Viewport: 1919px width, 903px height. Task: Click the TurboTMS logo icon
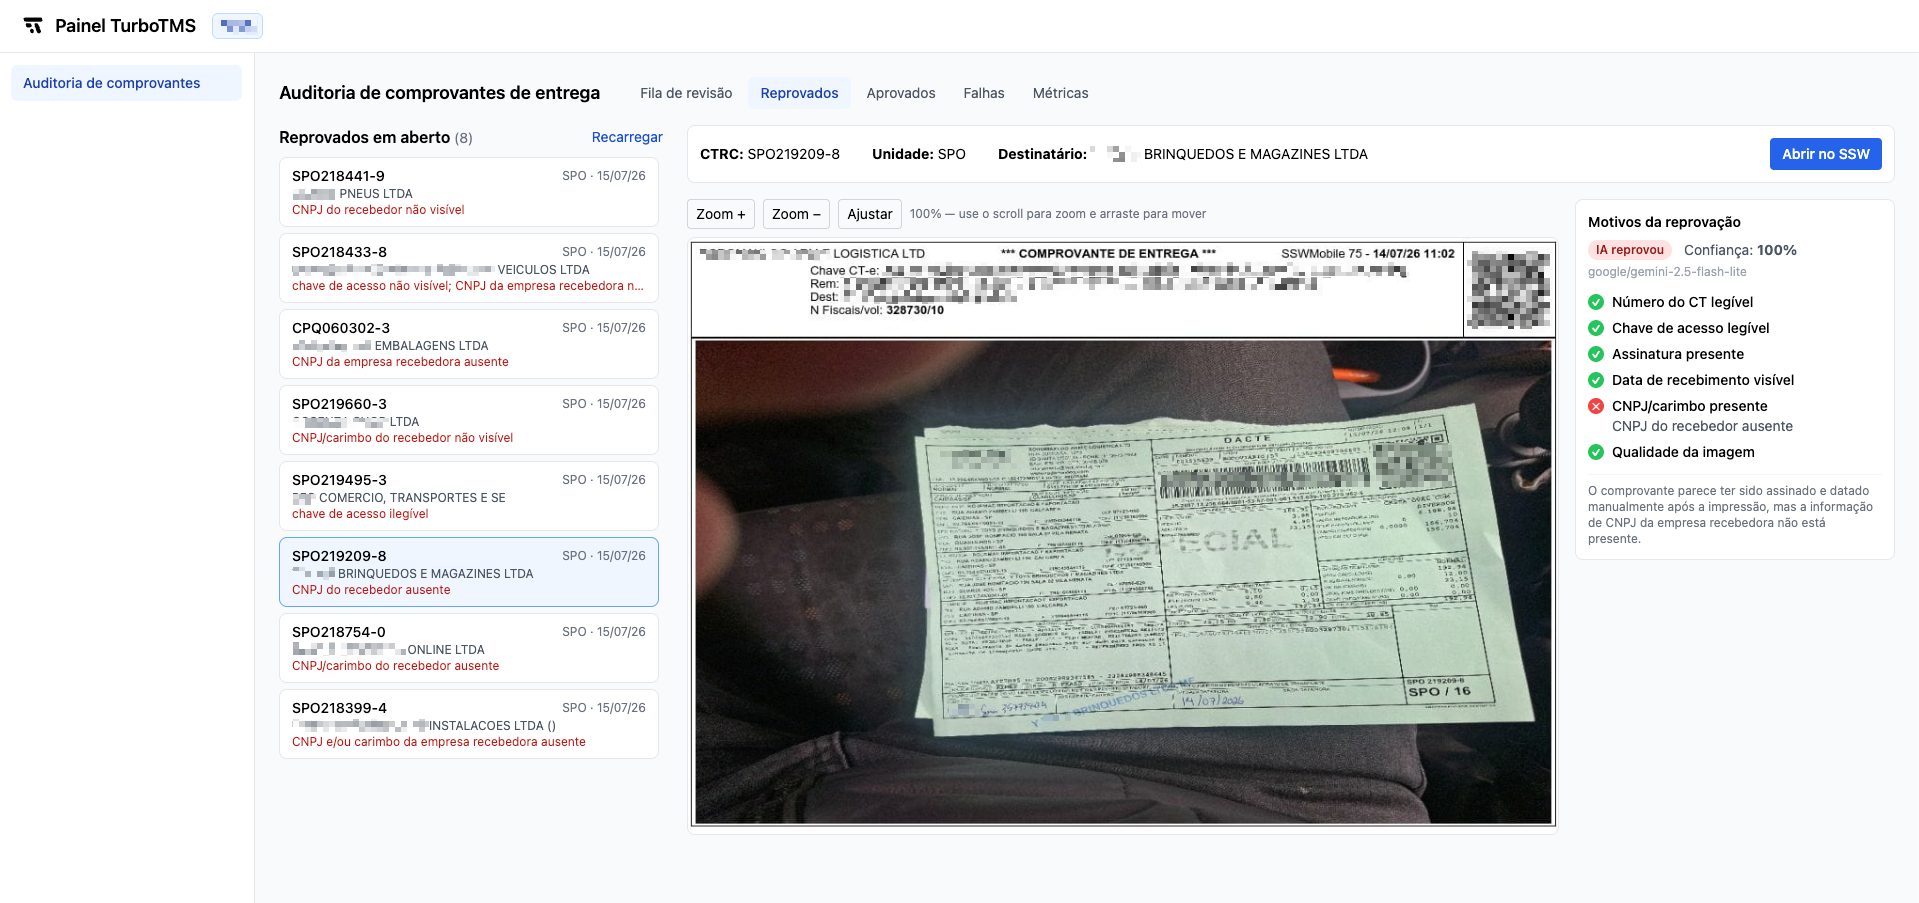(33, 26)
